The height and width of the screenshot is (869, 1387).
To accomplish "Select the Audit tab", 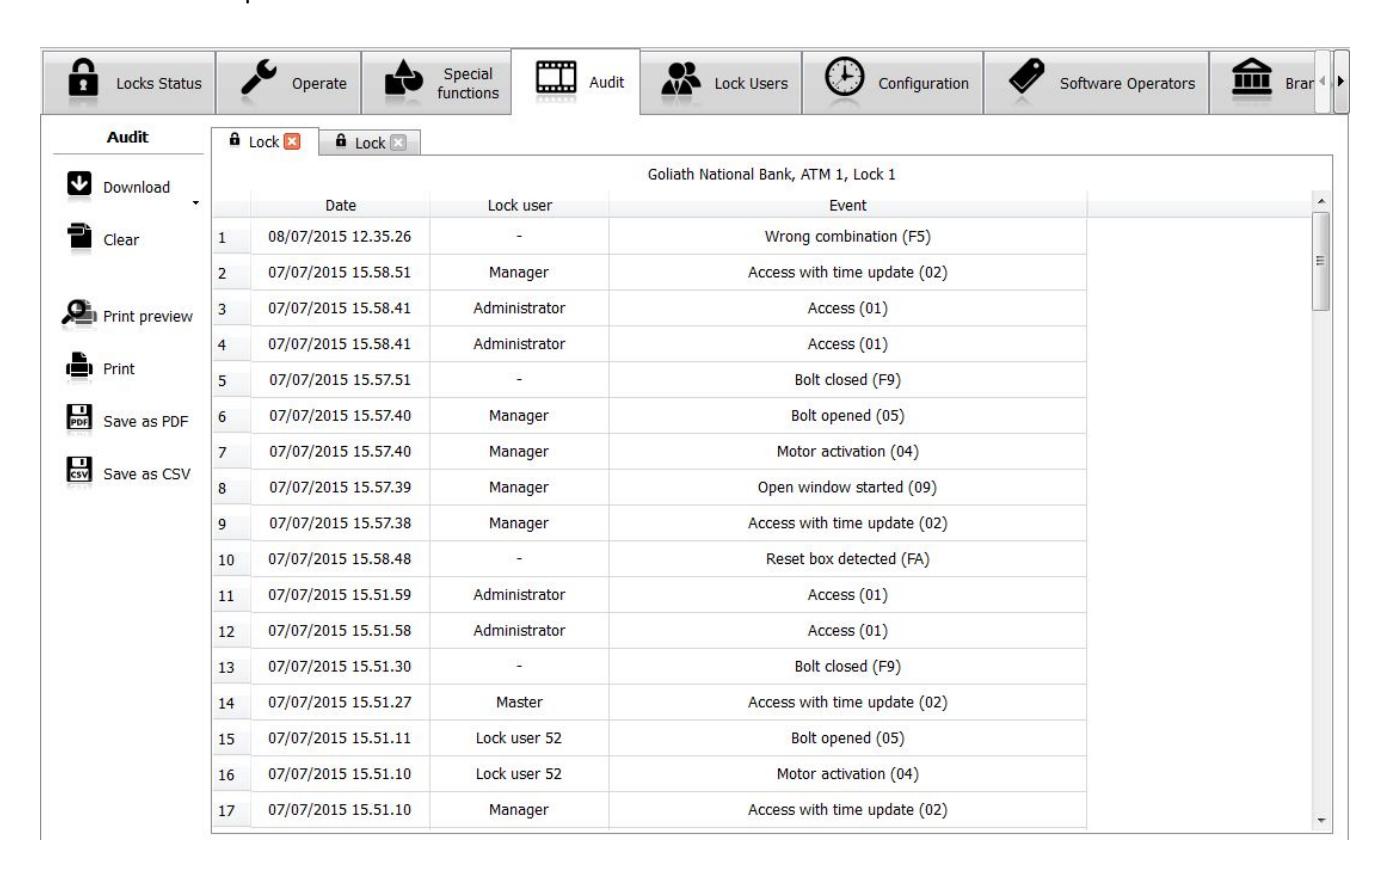I will click(576, 82).
